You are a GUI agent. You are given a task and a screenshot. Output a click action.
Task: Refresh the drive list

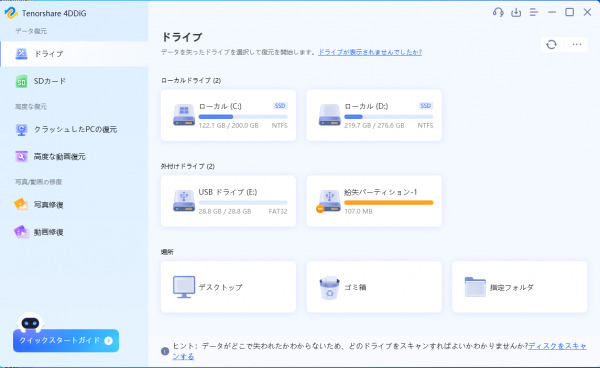point(551,44)
